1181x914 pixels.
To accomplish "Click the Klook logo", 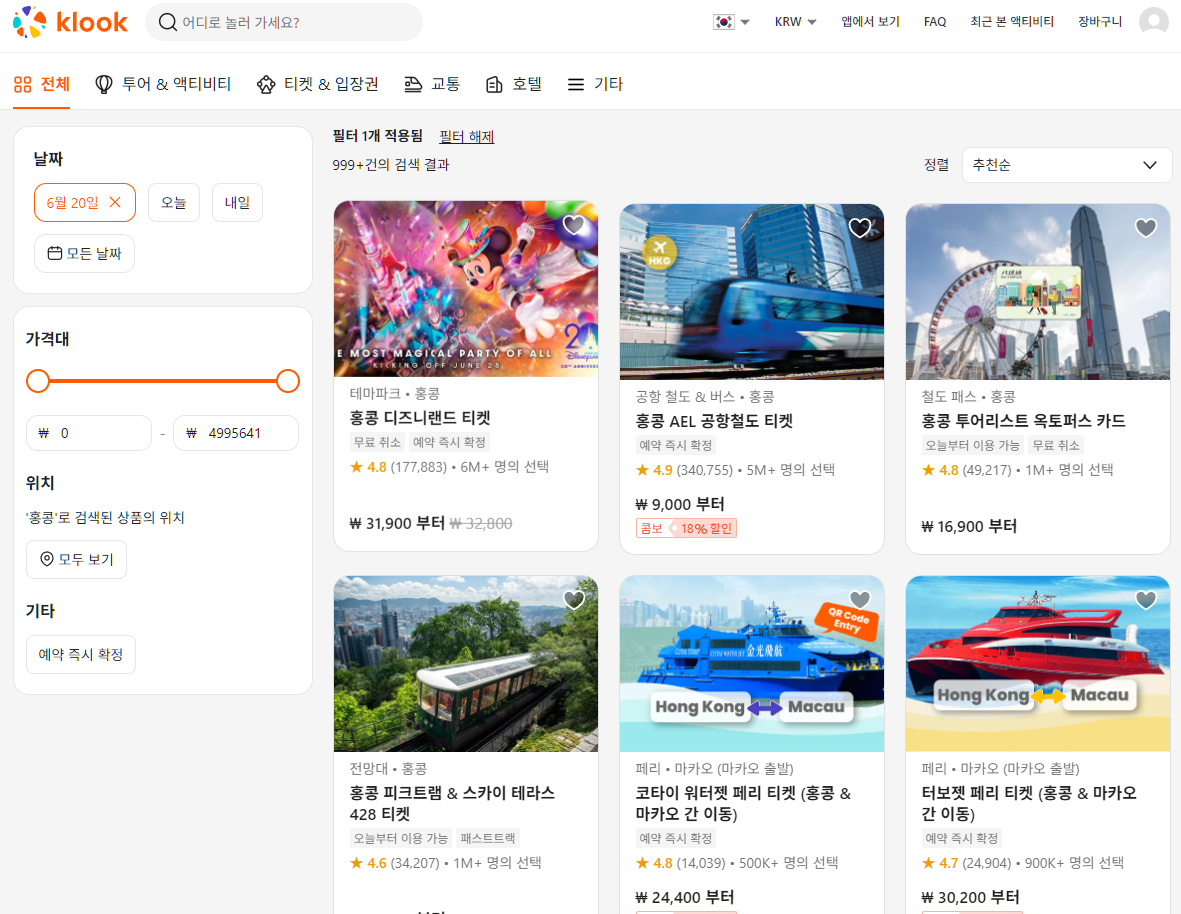I will tap(70, 22).
